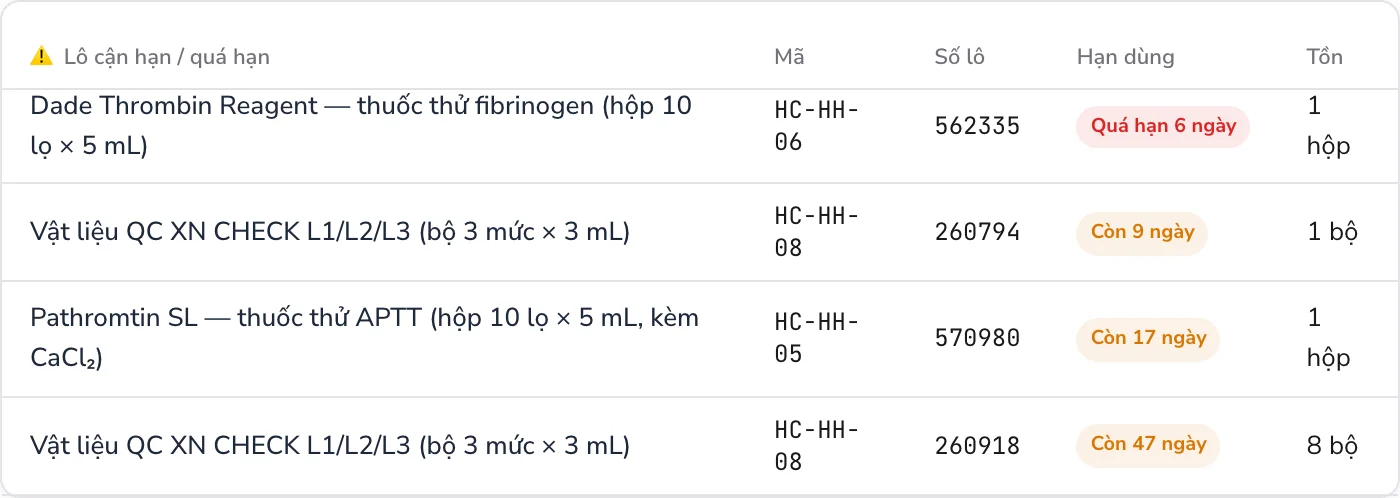Select the Pathromtin SL APTT reagent row
This screenshot has height=498, width=1400.
(x=700, y=339)
